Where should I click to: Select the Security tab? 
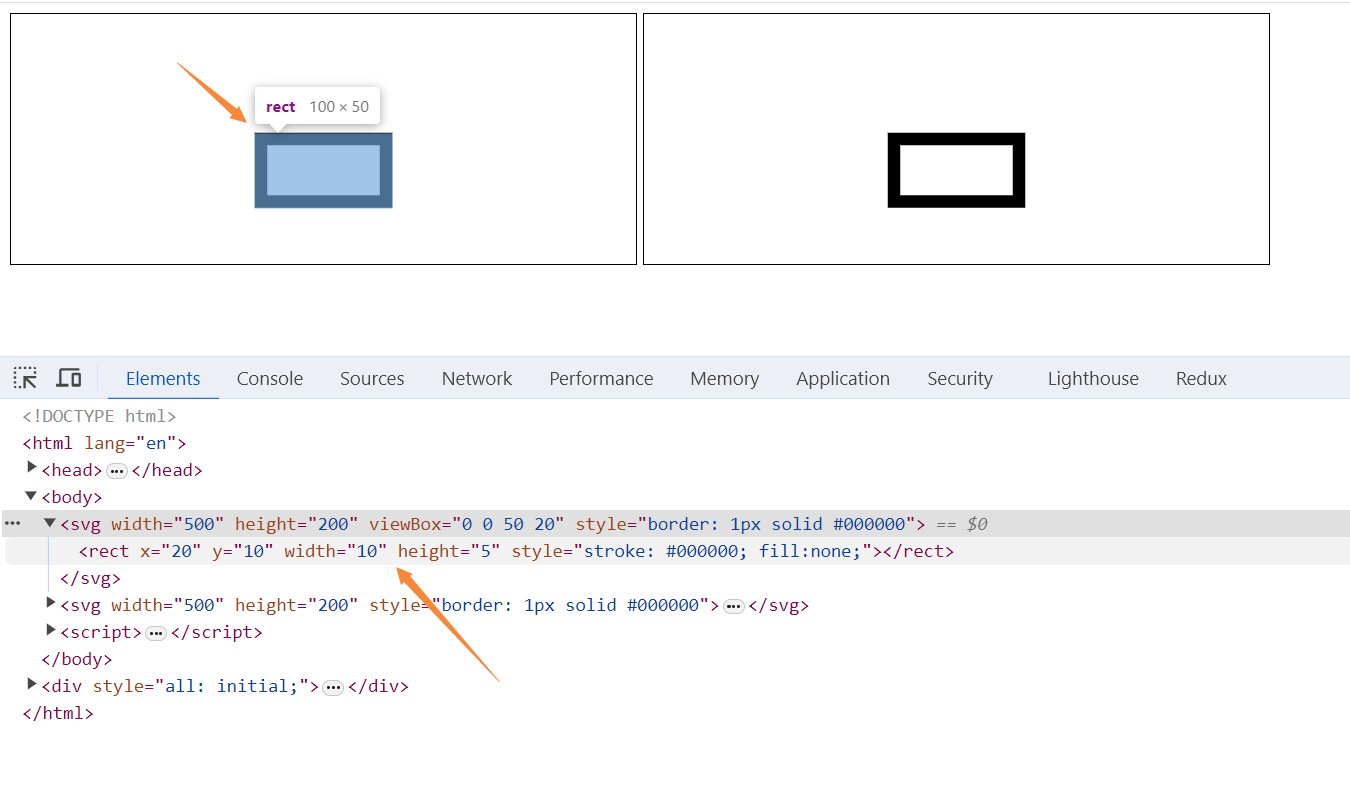[960, 378]
